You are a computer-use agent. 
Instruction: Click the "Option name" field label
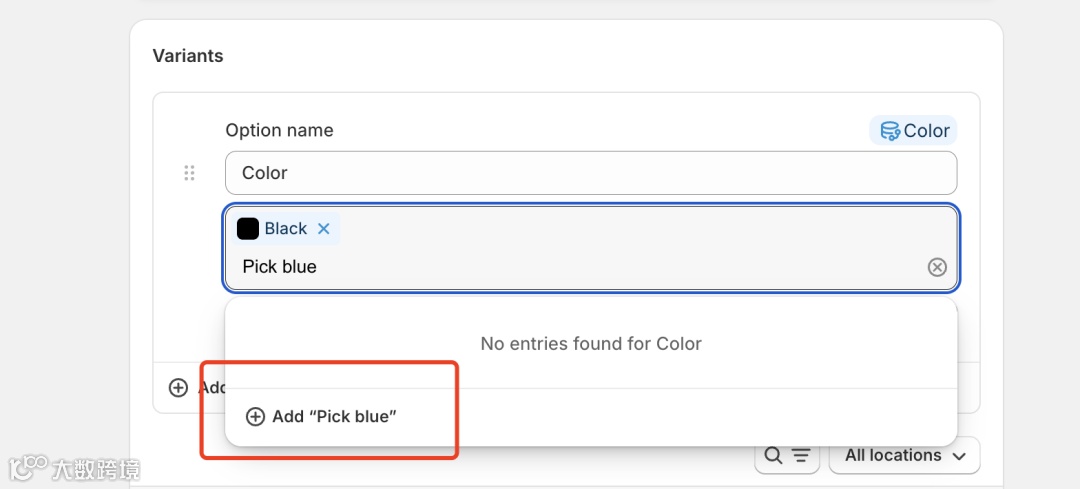tap(279, 131)
